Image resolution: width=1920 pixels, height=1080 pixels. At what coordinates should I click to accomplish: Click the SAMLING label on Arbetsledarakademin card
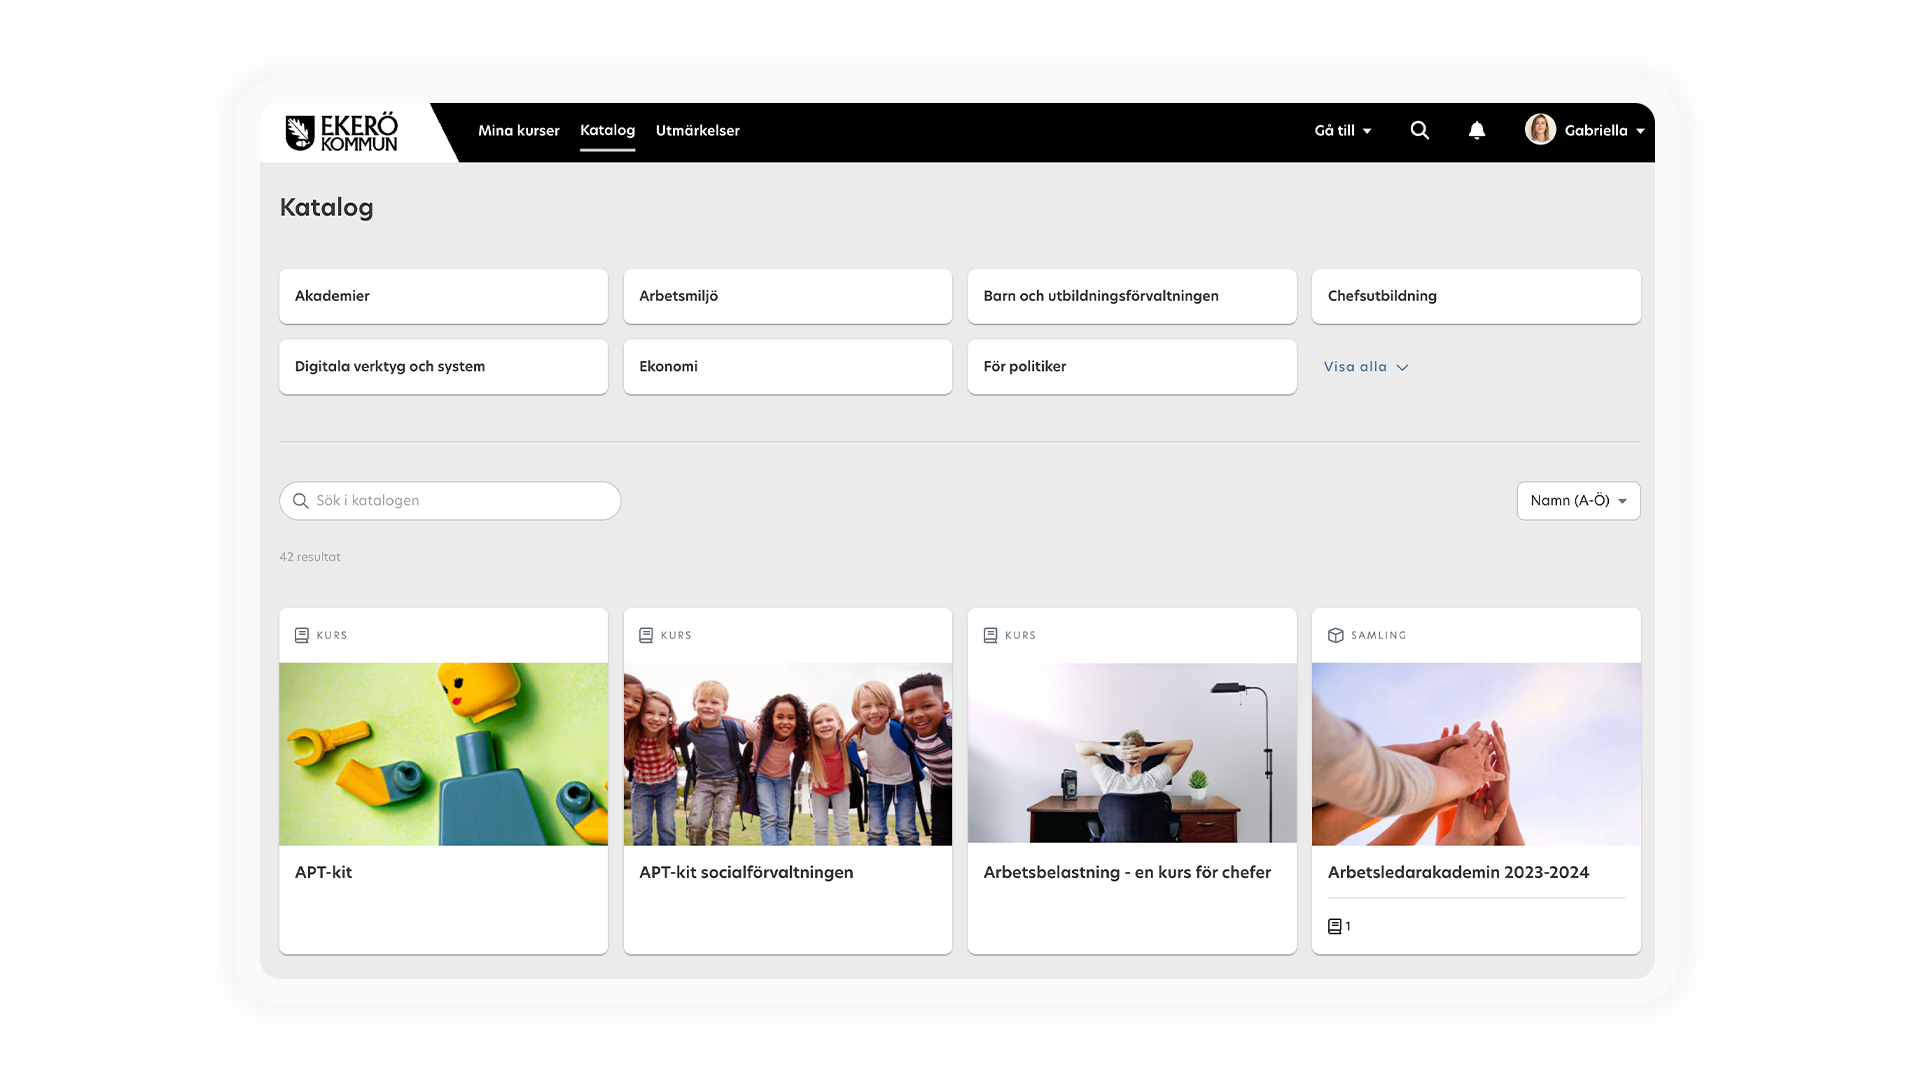[x=1378, y=635]
